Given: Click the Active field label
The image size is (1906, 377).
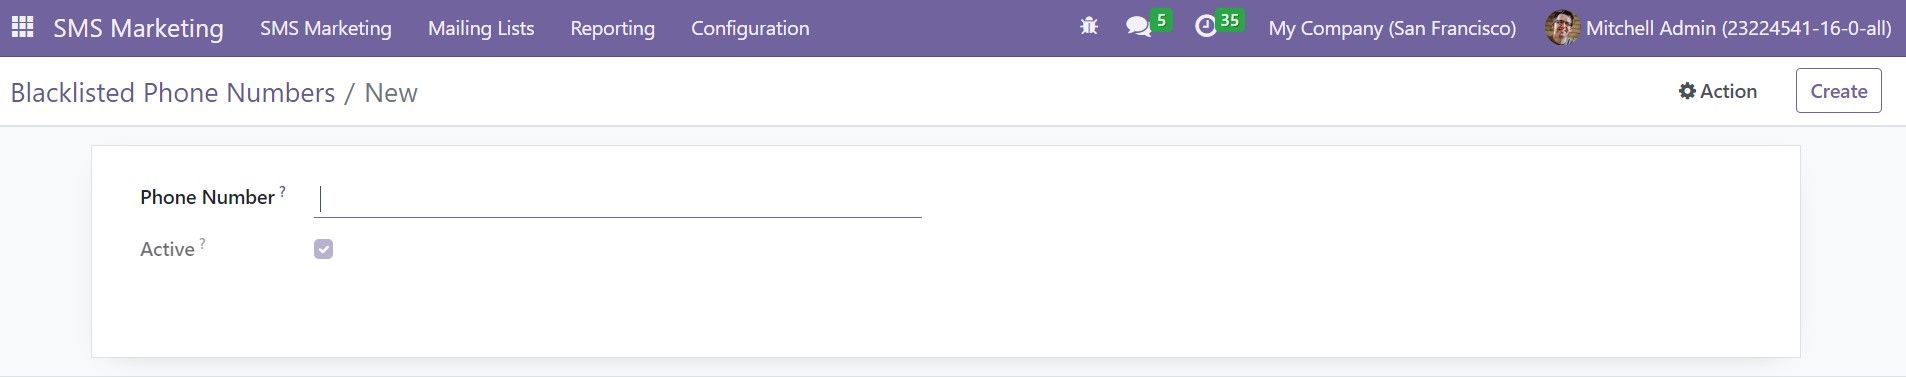Looking at the screenshot, I should (x=167, y=249).
